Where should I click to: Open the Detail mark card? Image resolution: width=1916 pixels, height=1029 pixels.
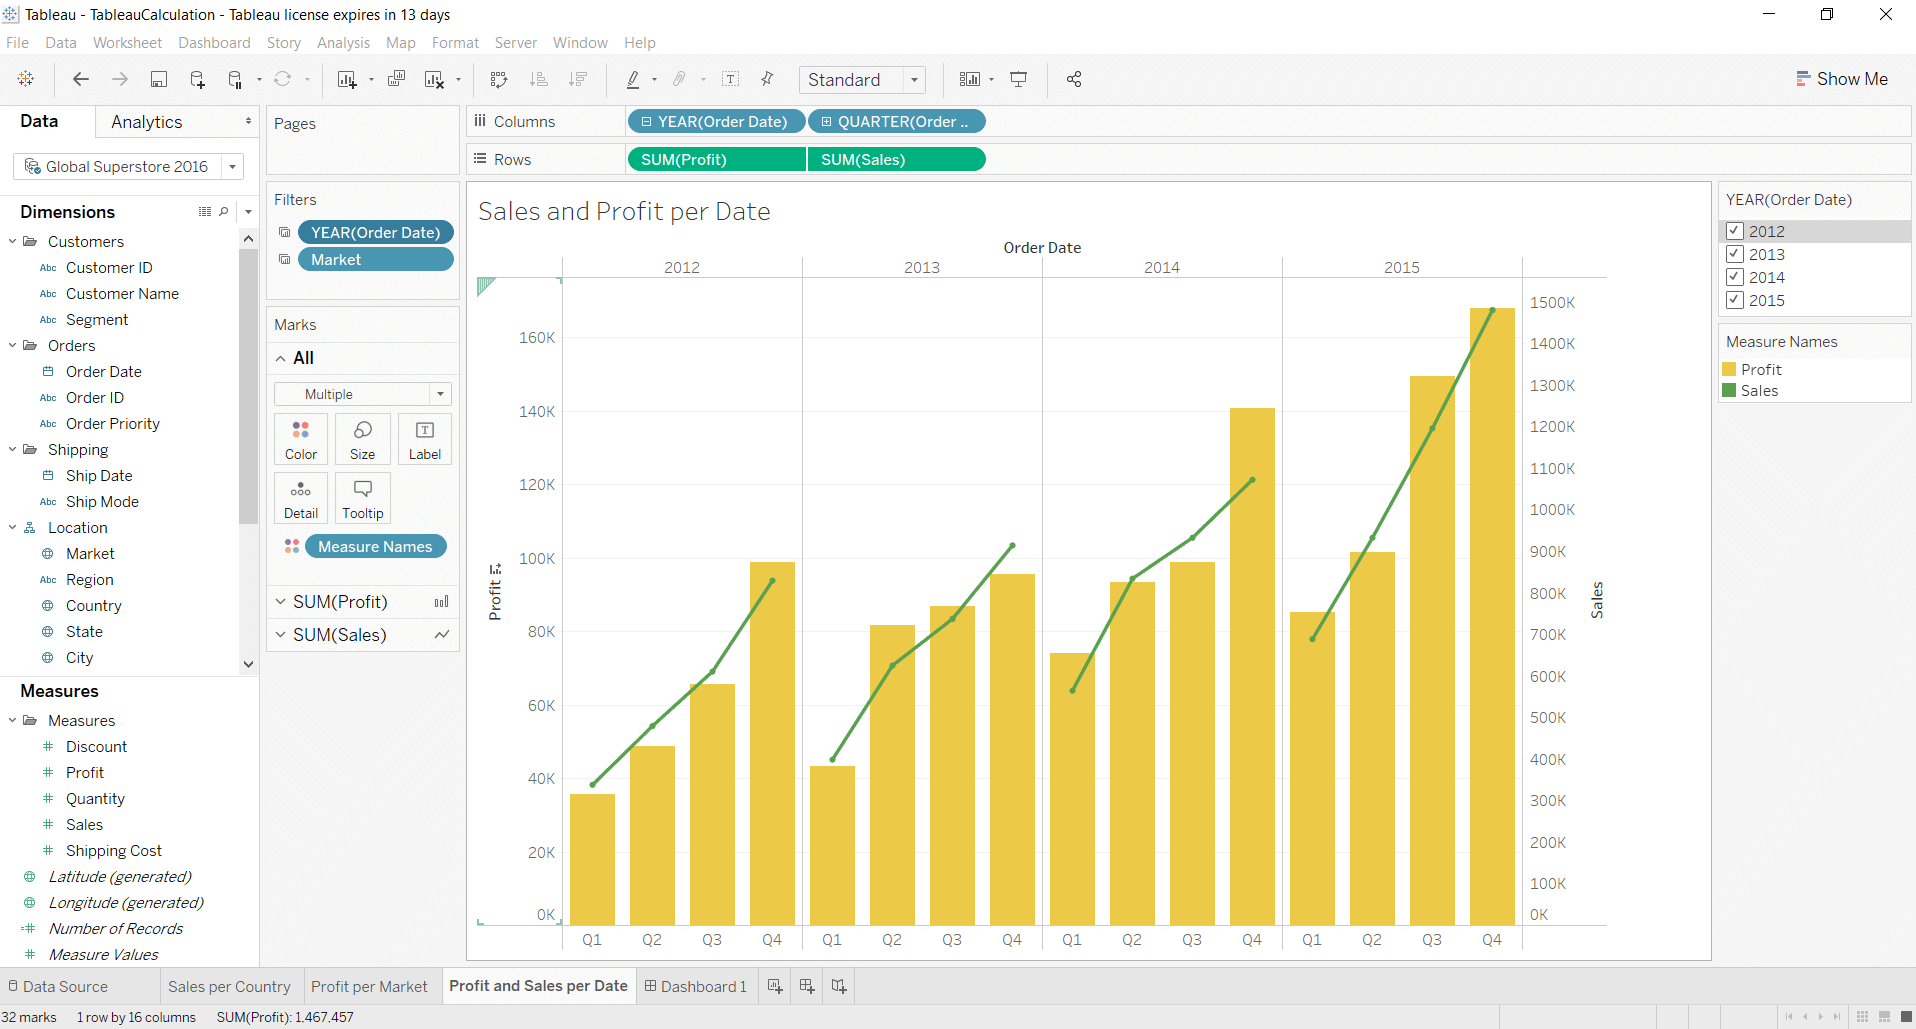coord(301,498)
